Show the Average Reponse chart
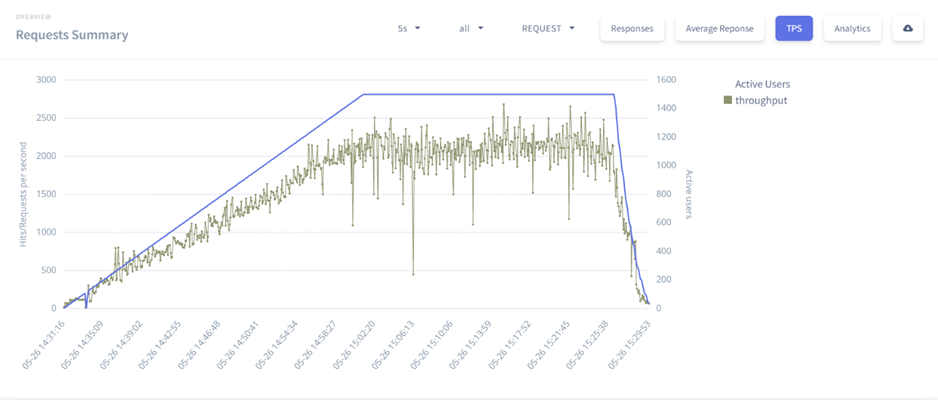The image size is (938, 400). pyautogui.click(x=720, y=29)
